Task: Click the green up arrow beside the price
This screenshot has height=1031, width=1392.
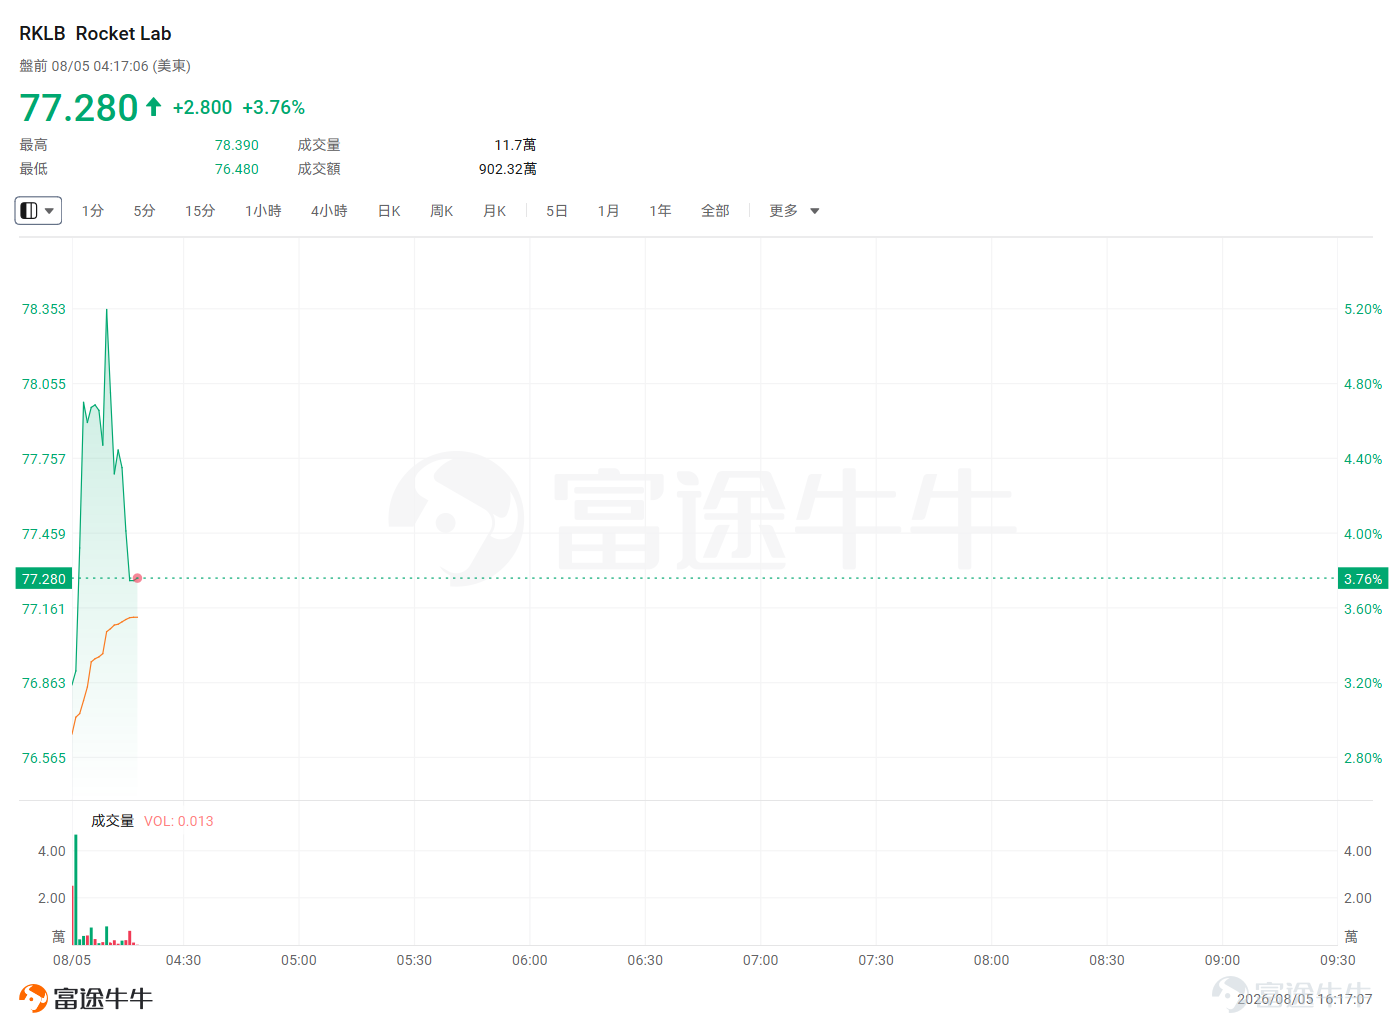Action: 154,107
